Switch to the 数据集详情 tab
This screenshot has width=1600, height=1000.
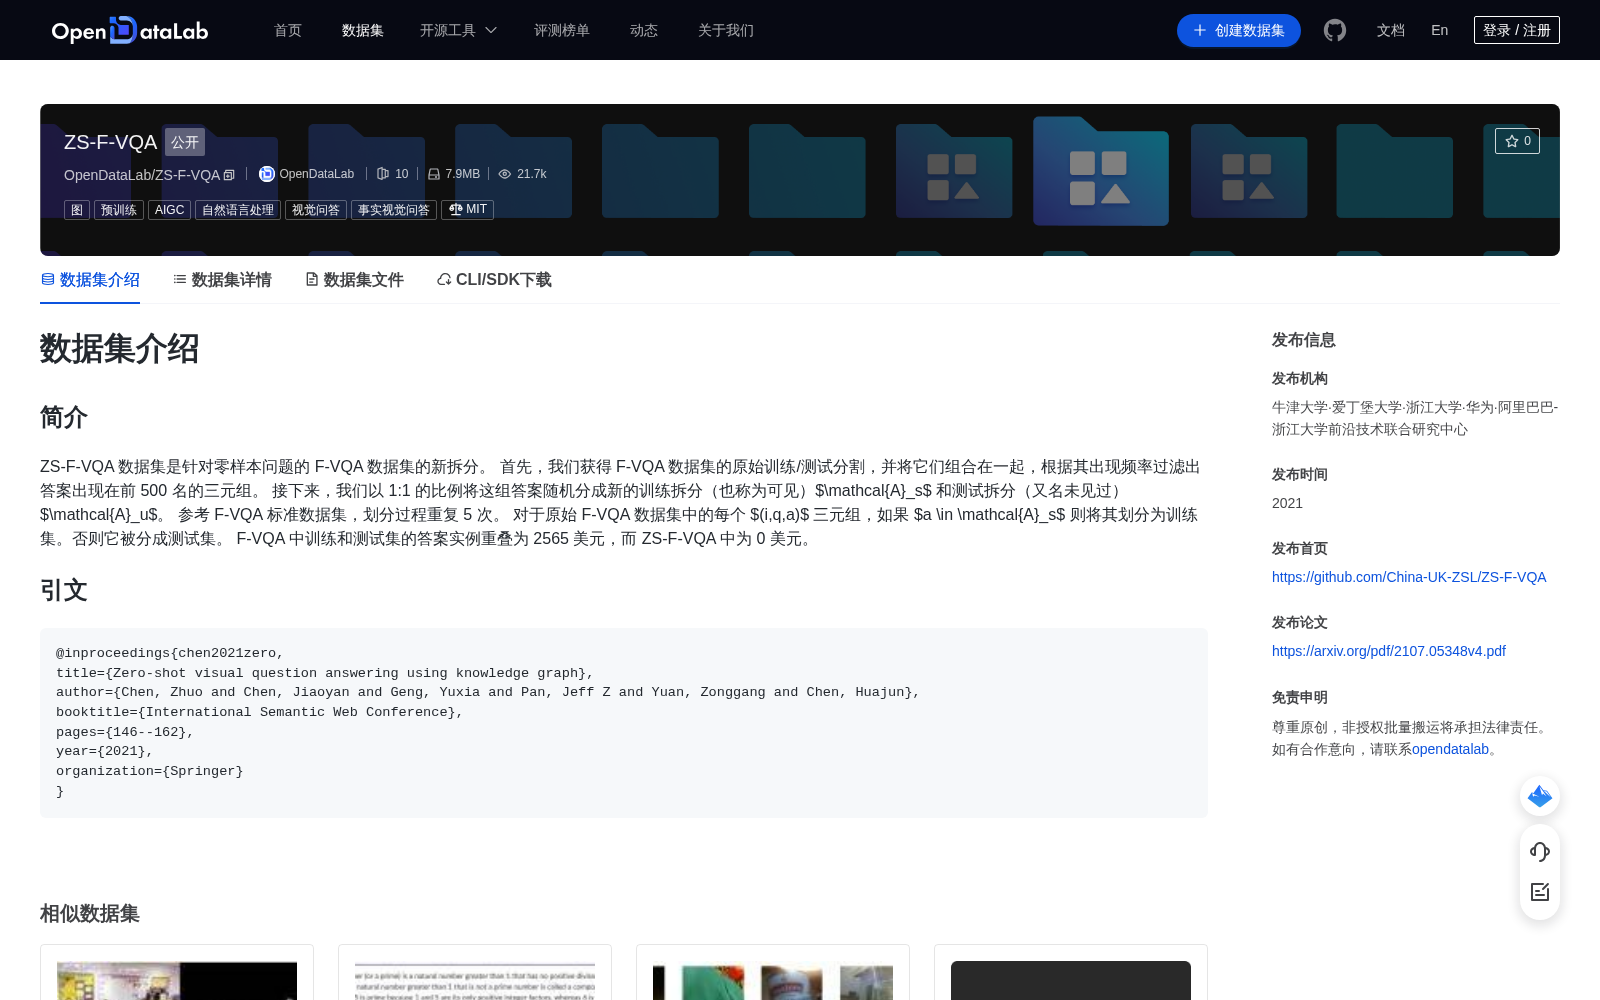point(222,280)
